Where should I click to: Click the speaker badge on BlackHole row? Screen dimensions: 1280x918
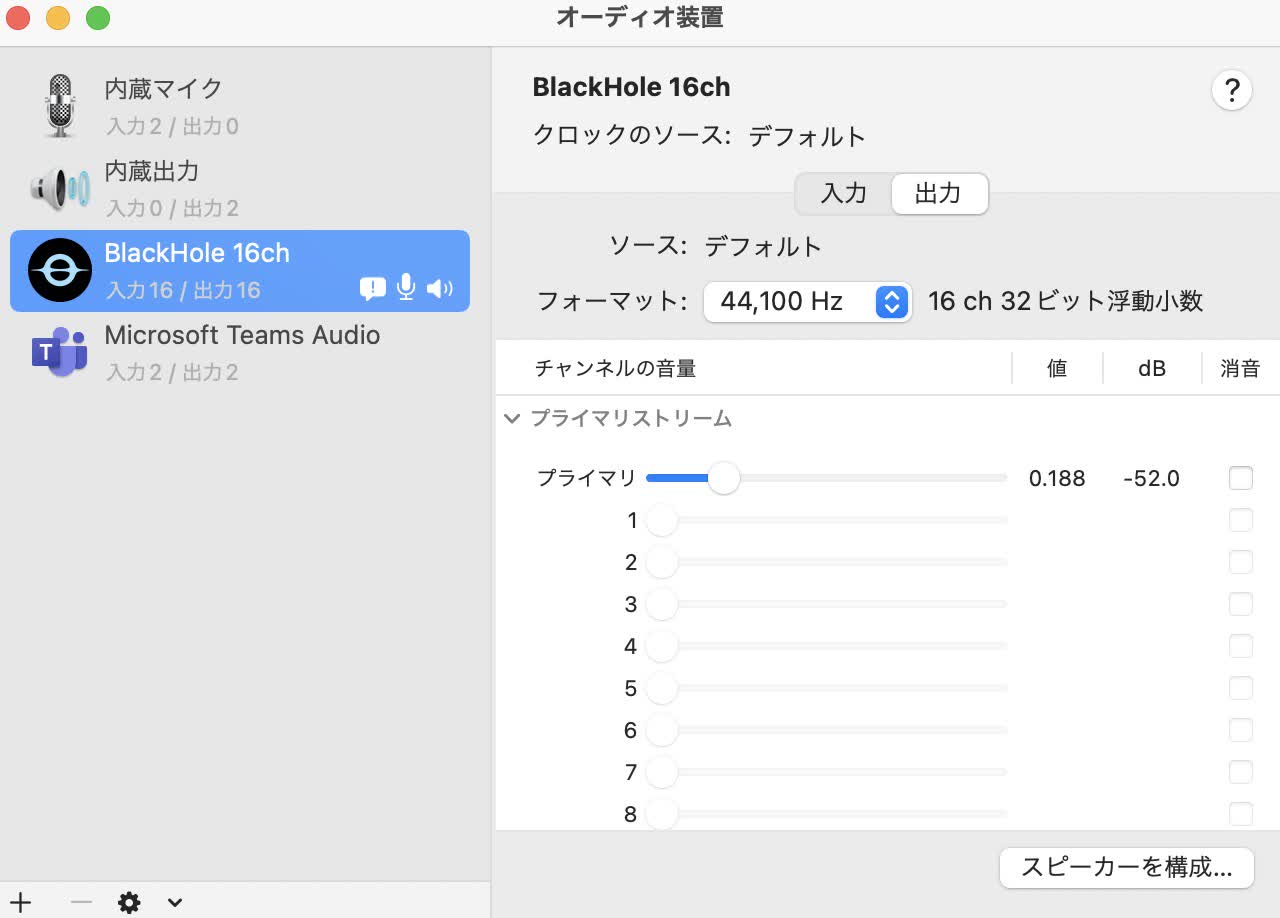(440, 289)
